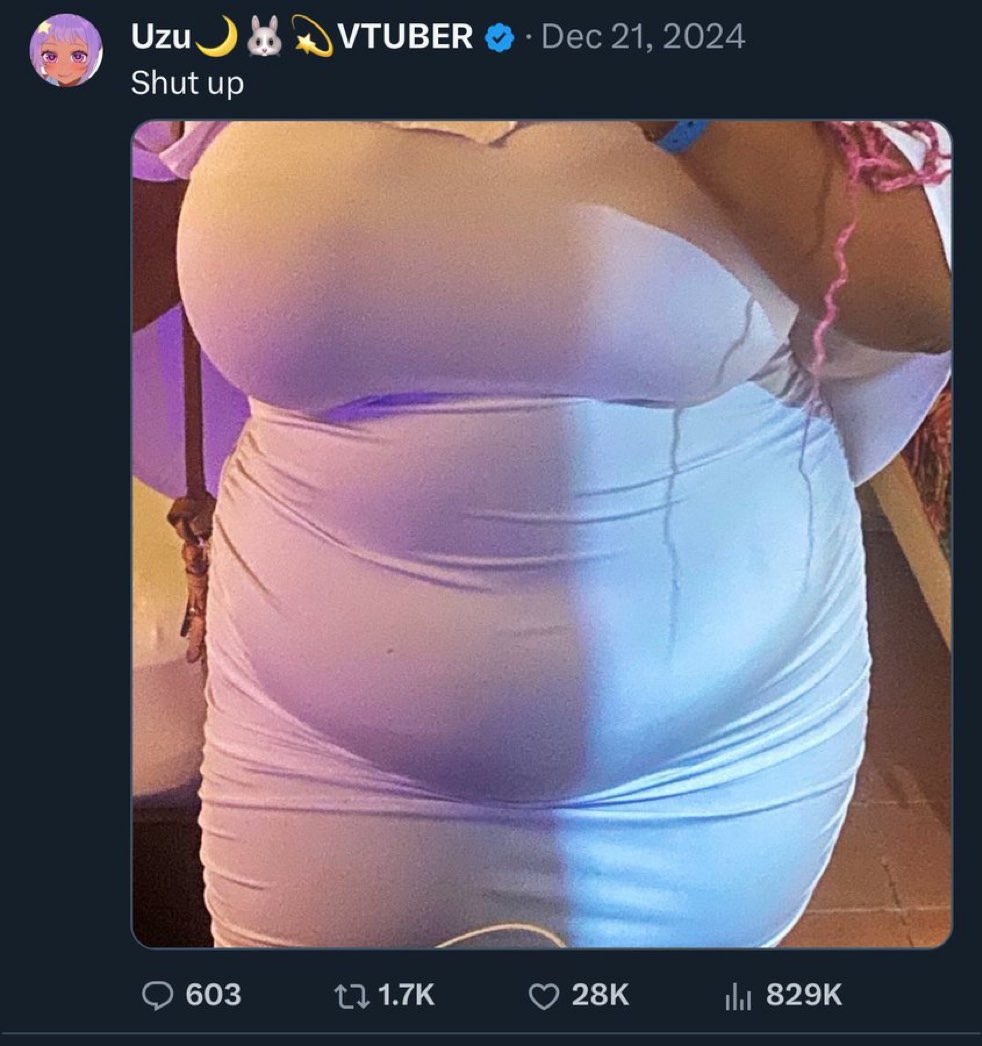This screenshot has height=1046, width=982.
Task: Like the post with the heart icon
Action: [x=544, y=996]
